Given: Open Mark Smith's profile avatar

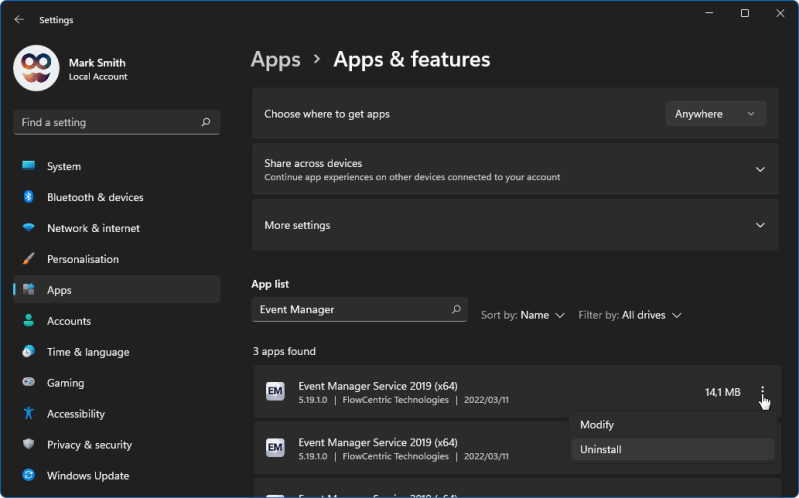Looking at the screenshot, I should [36, 68].
